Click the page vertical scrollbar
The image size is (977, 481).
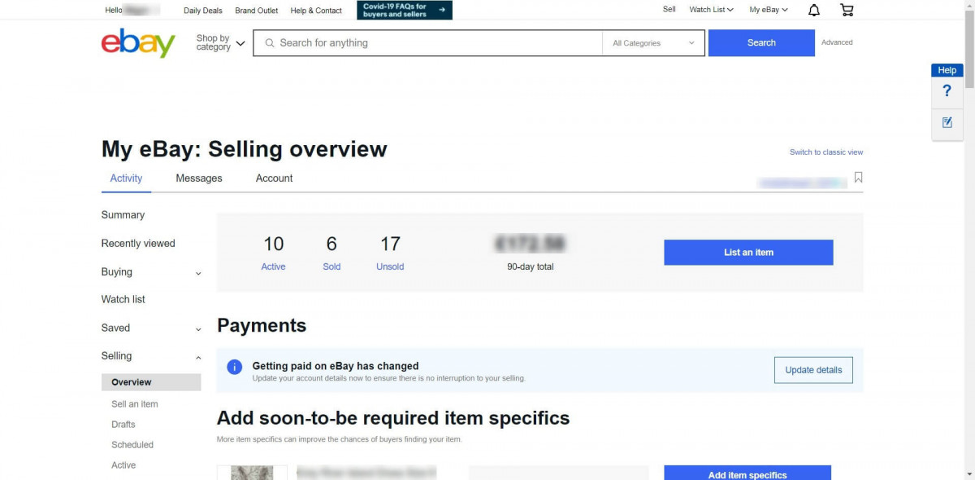click(970, 50)
